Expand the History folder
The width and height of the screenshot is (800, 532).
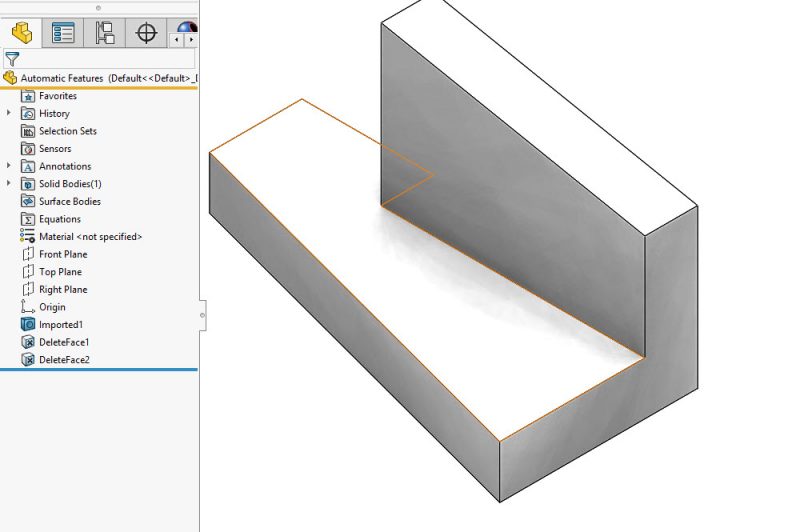click(9, 114)
